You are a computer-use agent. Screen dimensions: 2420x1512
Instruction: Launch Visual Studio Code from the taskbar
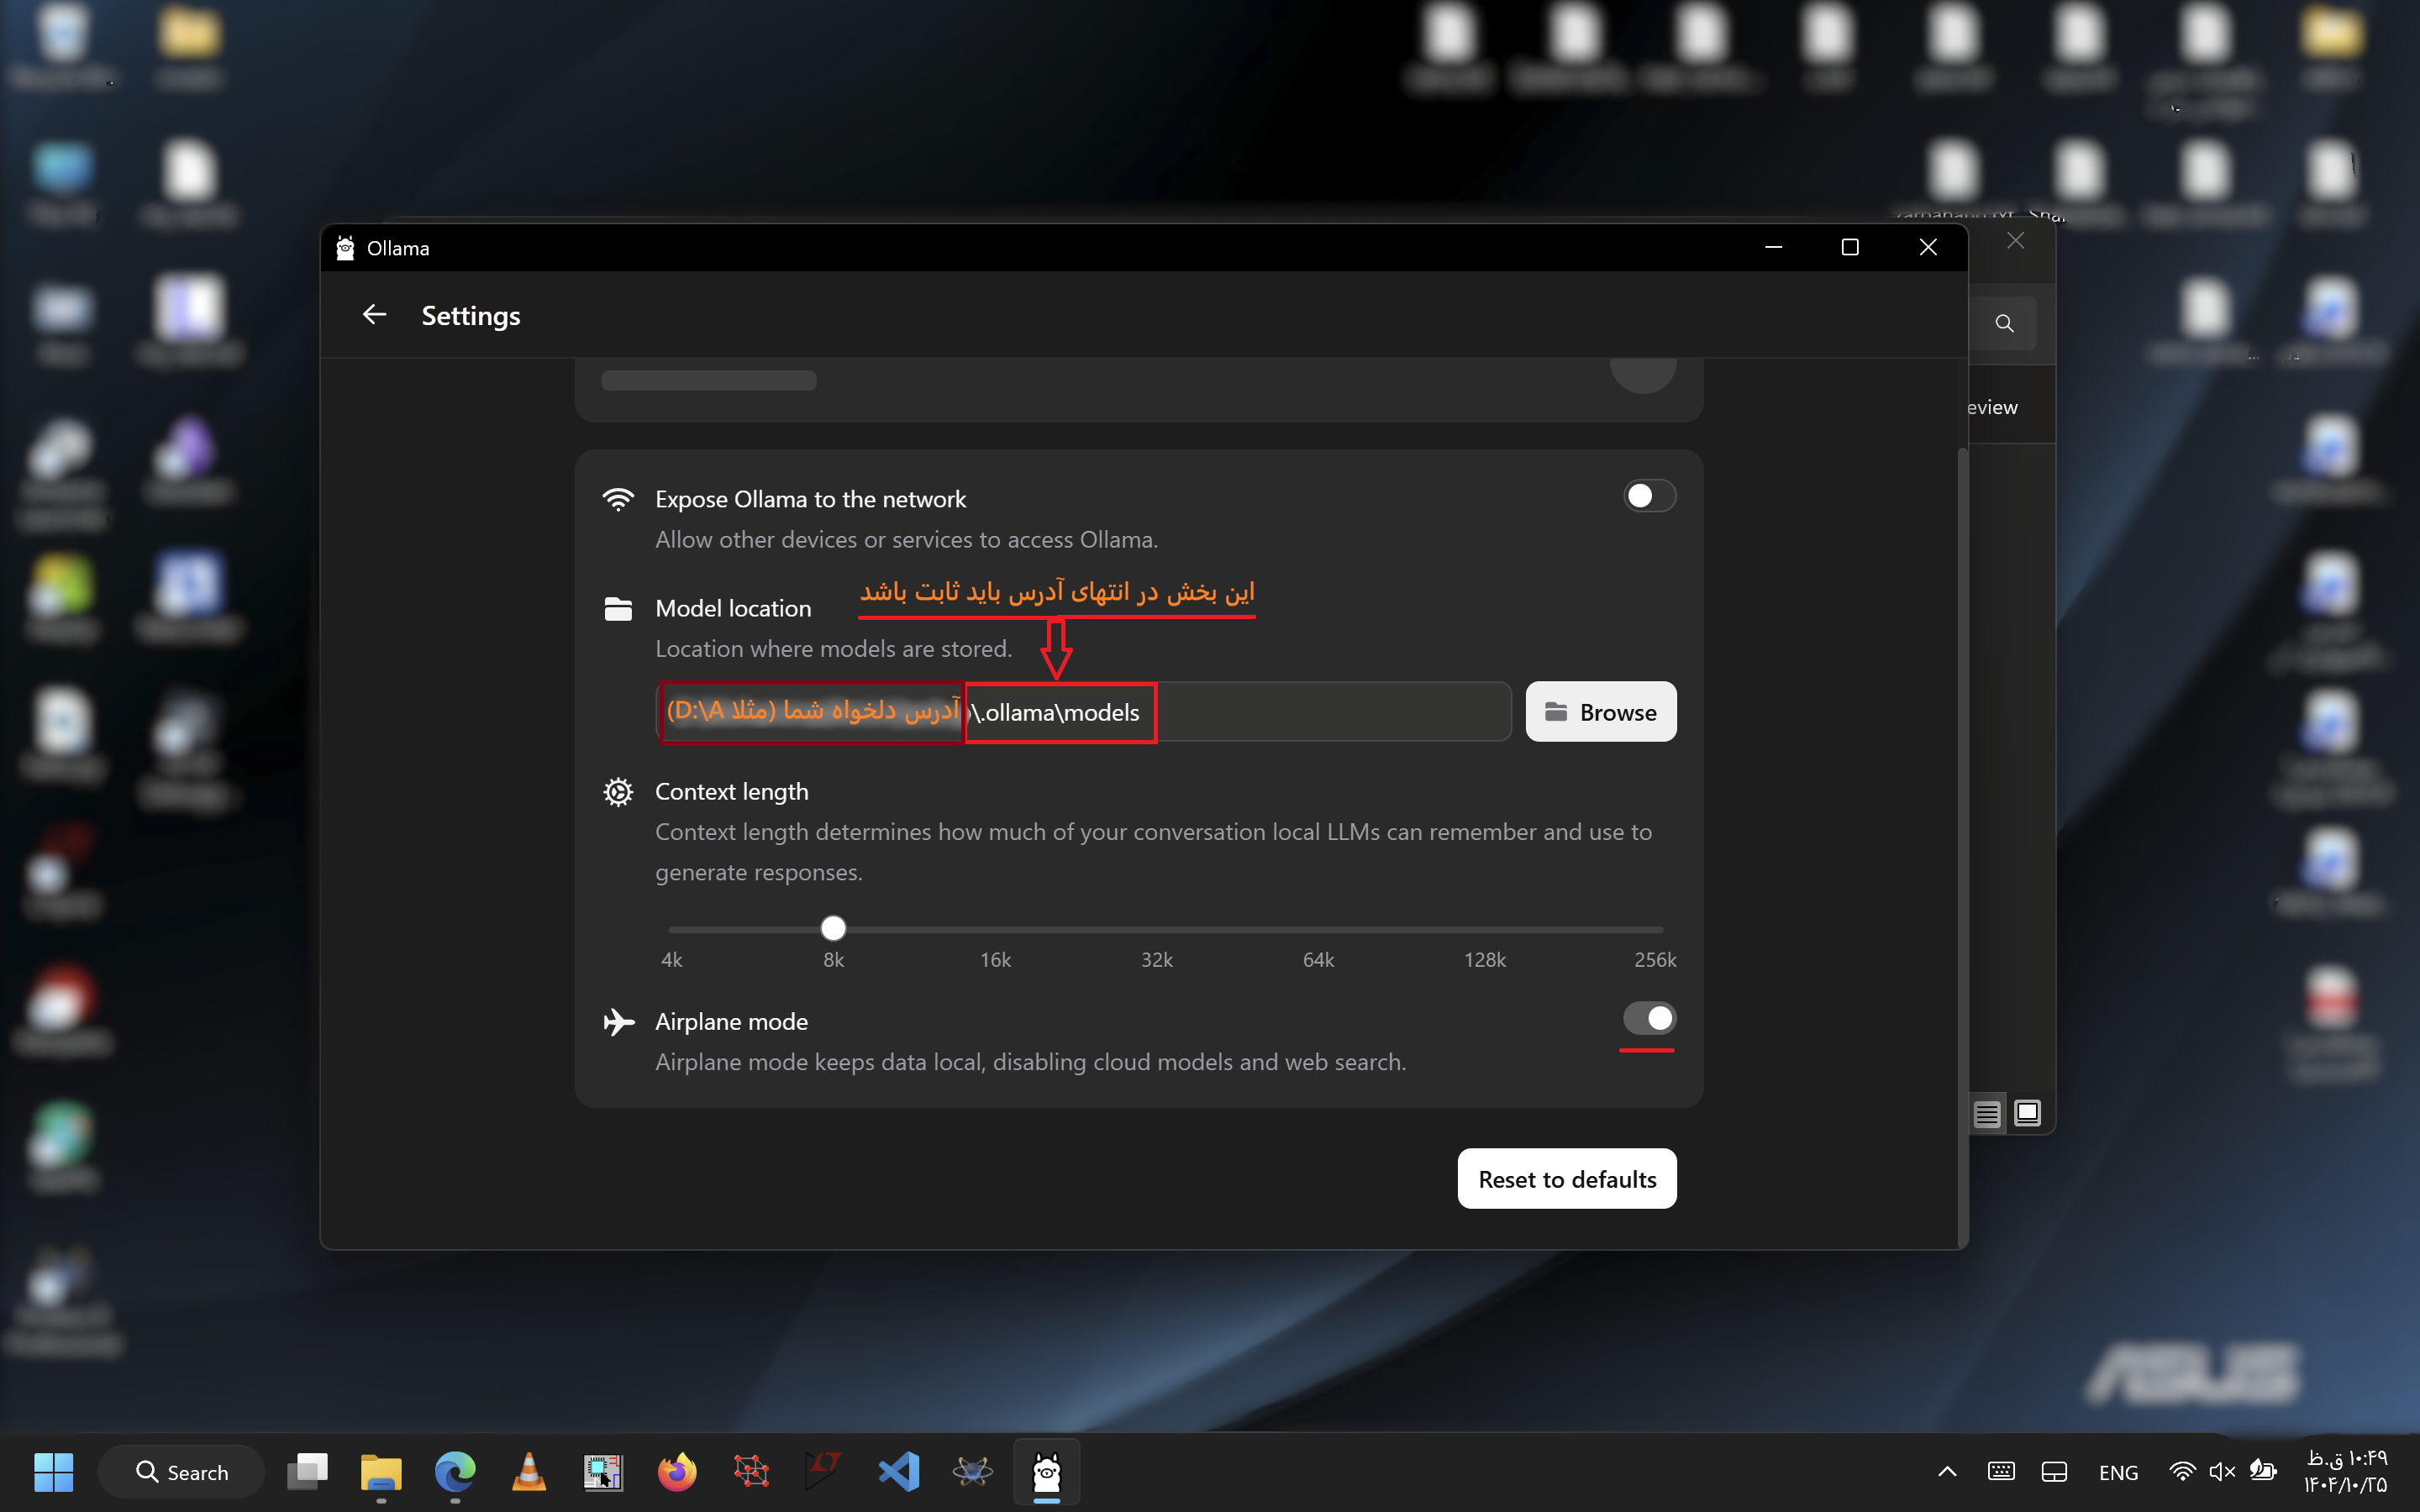tap(898, 1471)
